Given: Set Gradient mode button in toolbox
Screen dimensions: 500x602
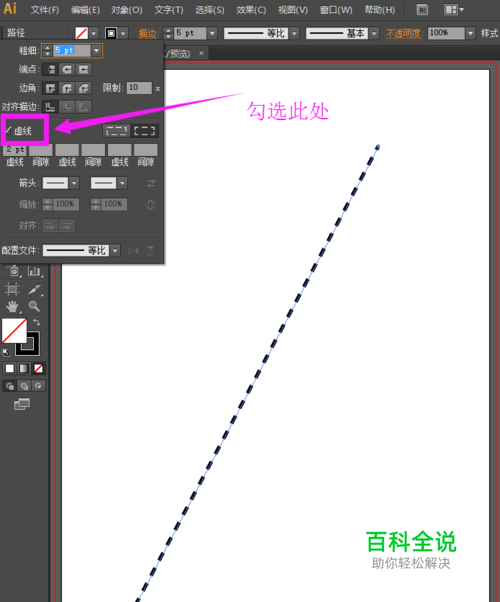Looking at the screenshot, I should point(24,369).
